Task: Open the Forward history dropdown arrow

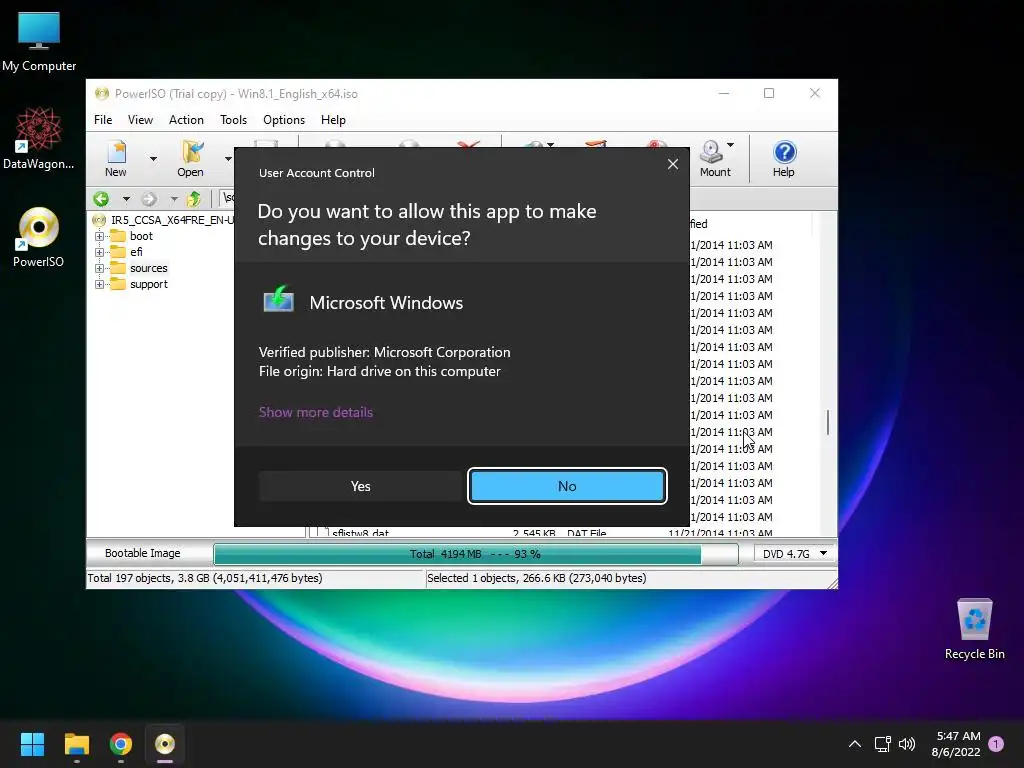Action: (174, 199)
